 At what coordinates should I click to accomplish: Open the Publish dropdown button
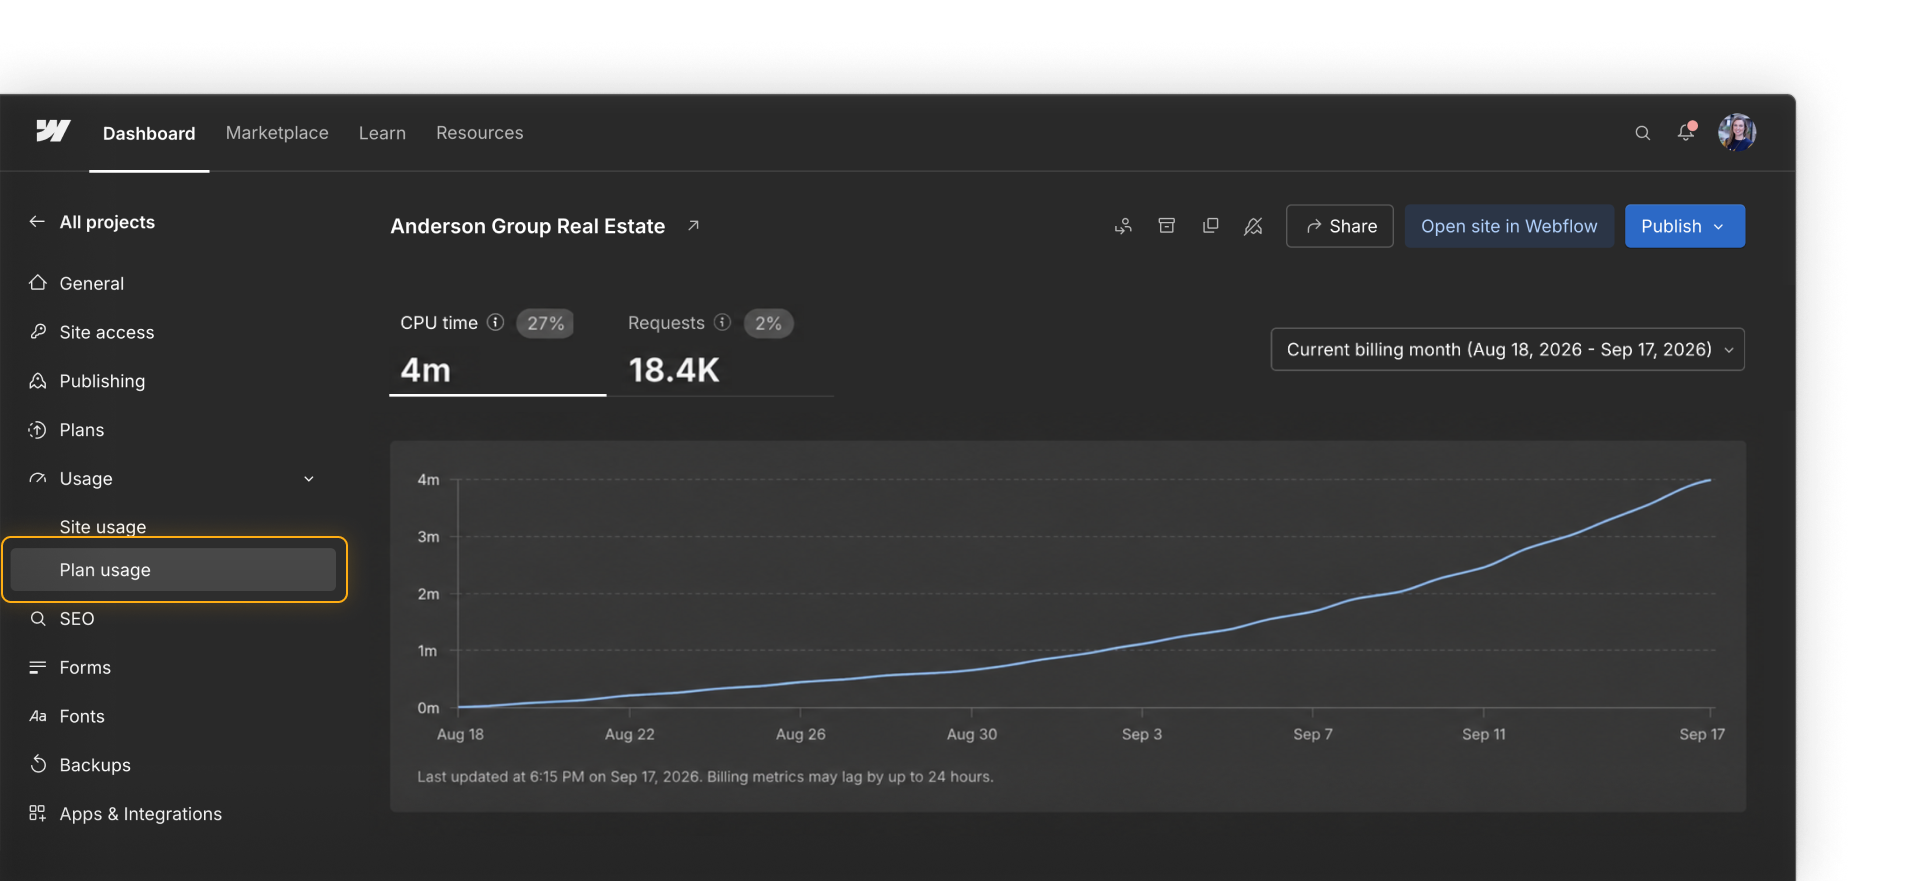point(1685,226)
